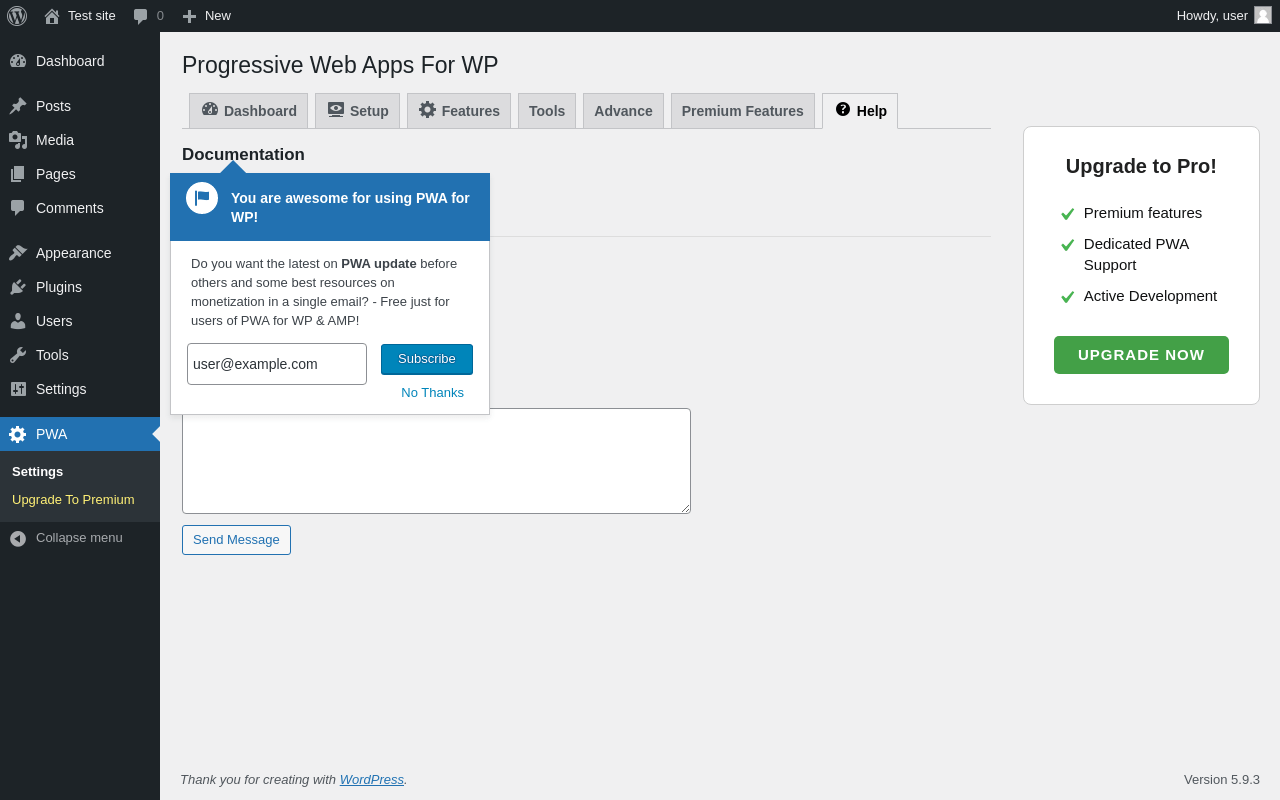
Task: Click the UPGRADE NOW button
Action: click(x=1141, y=355)
